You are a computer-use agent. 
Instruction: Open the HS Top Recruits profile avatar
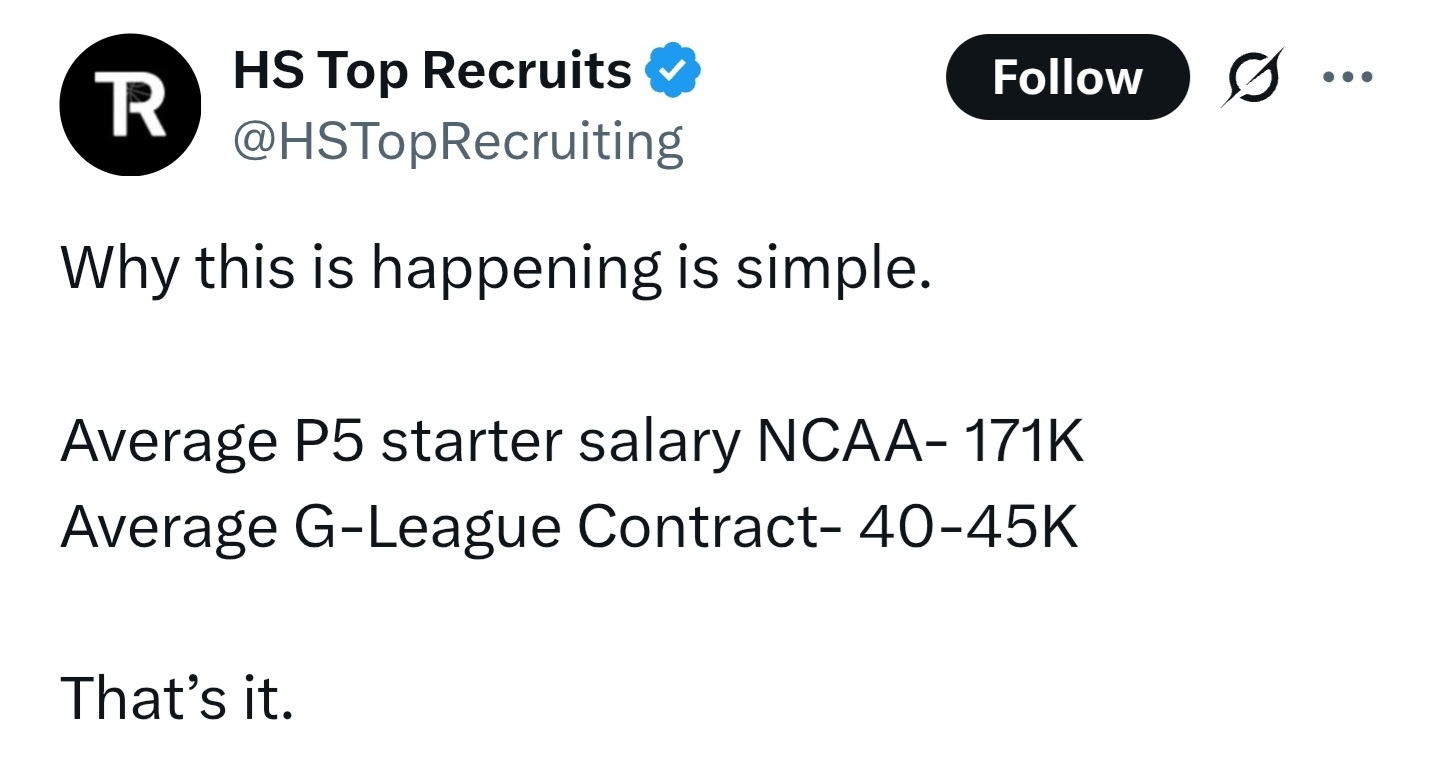pyautogui.click(x=130, y=105)
